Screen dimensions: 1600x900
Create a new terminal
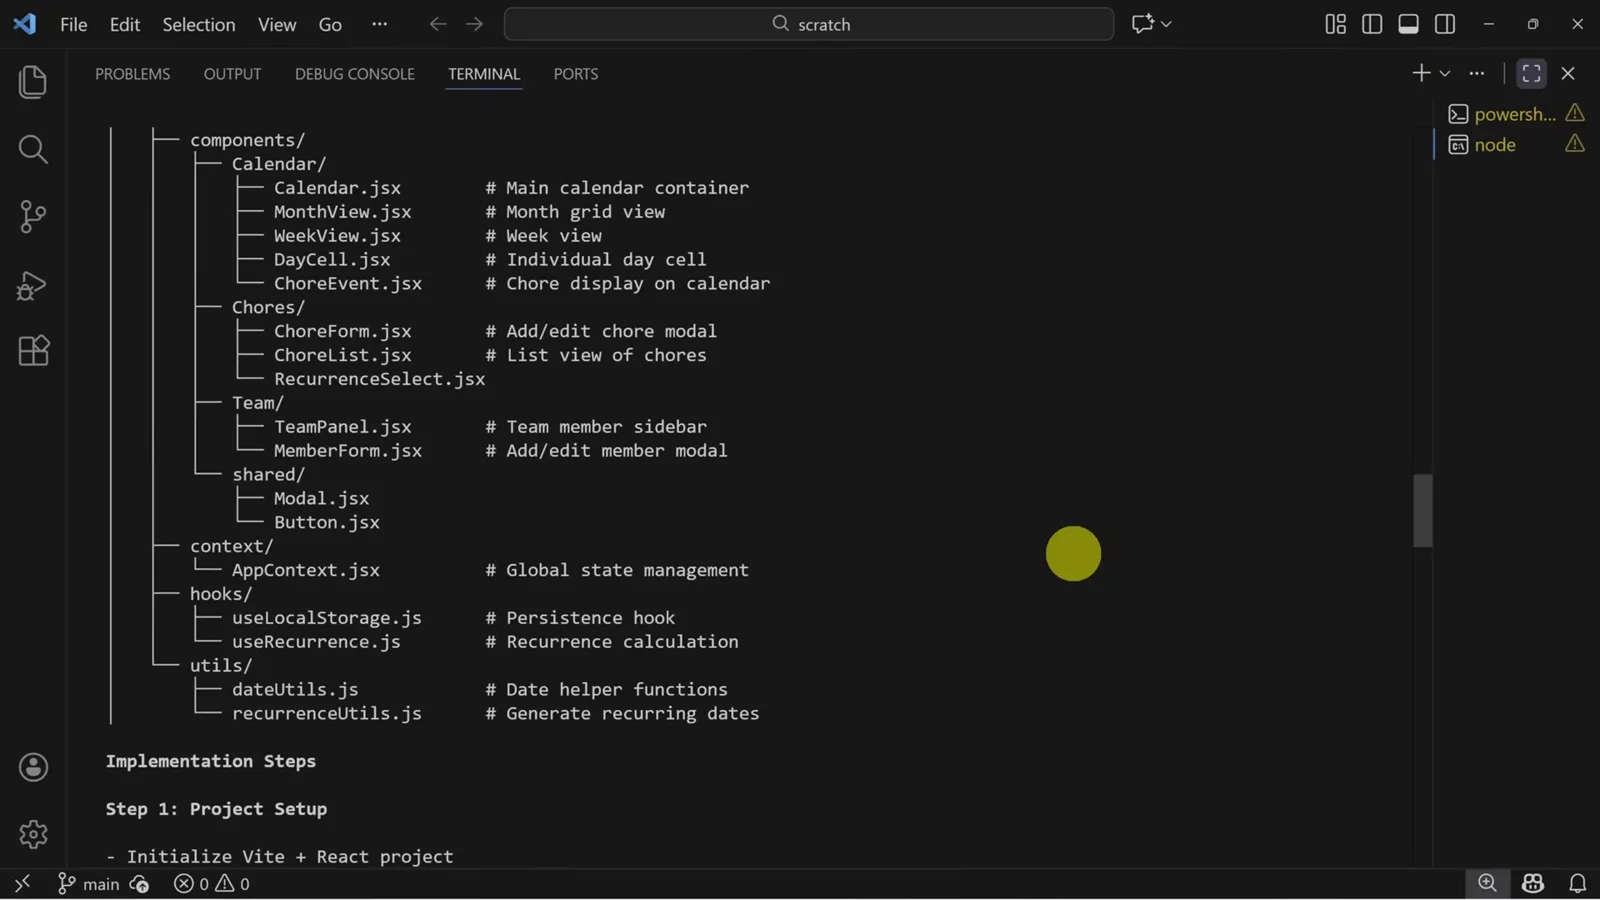pos(1420,73)
